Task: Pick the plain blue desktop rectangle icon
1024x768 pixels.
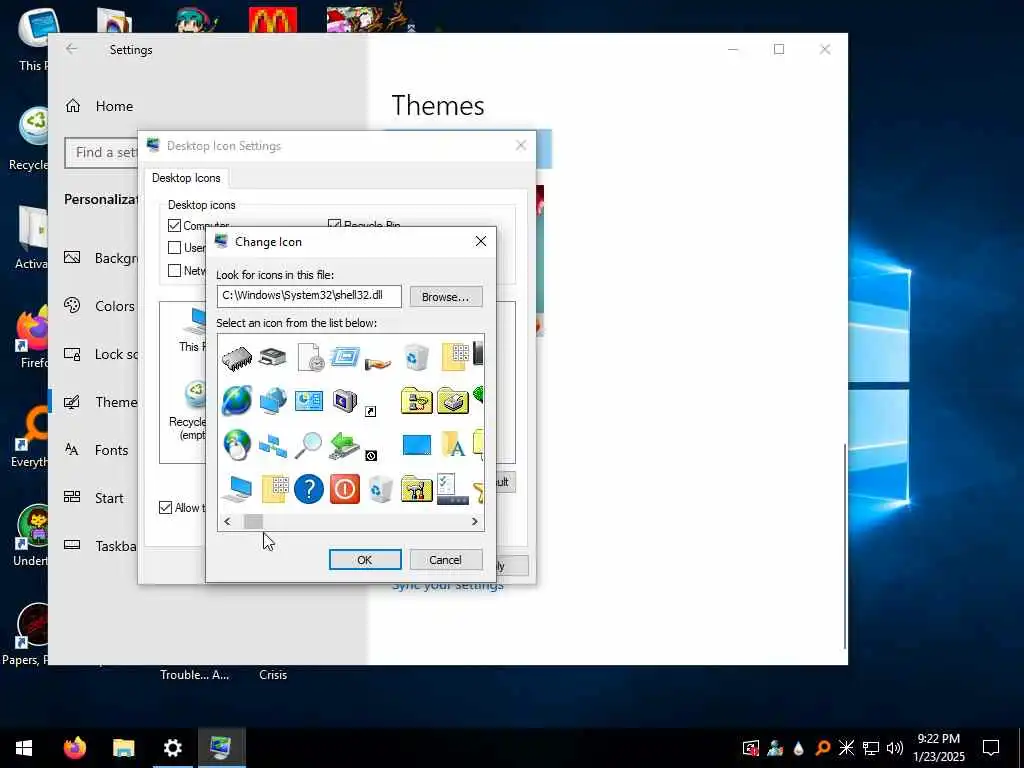Action: click(417, 445)
